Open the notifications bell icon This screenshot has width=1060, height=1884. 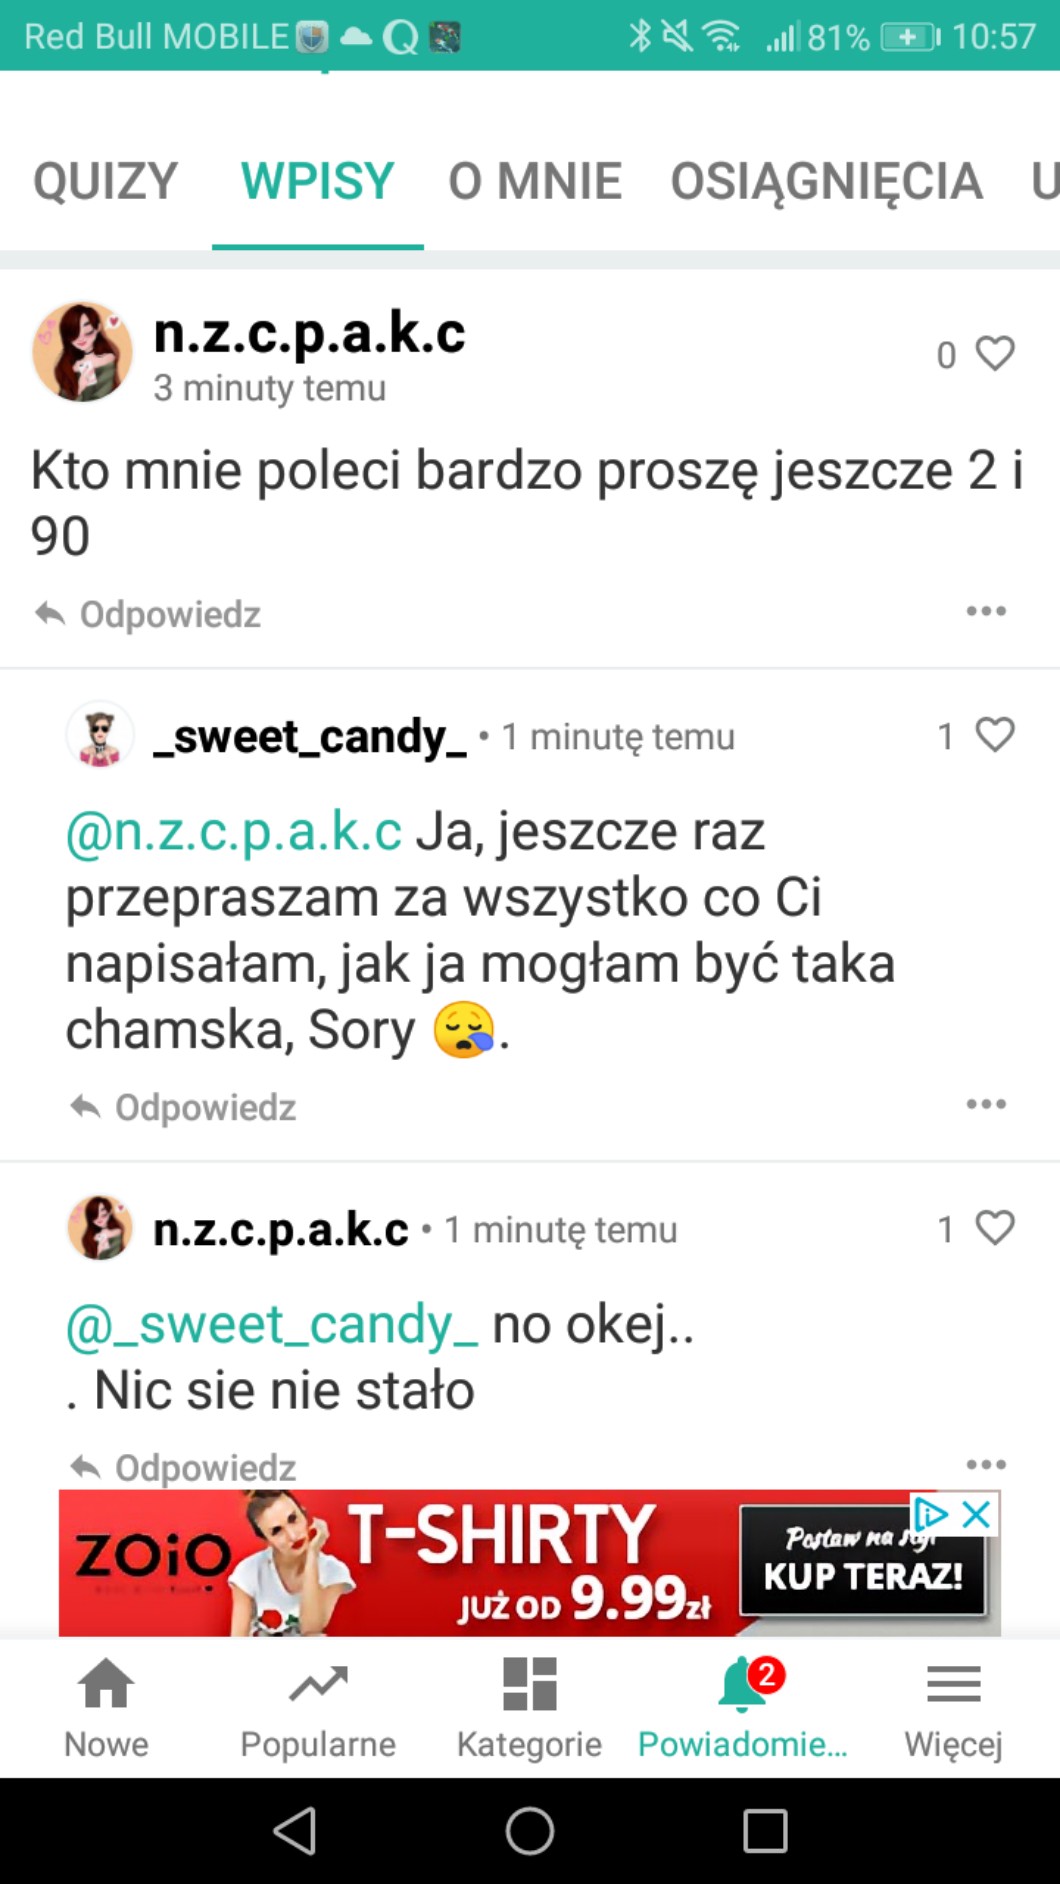point(742,1684)
